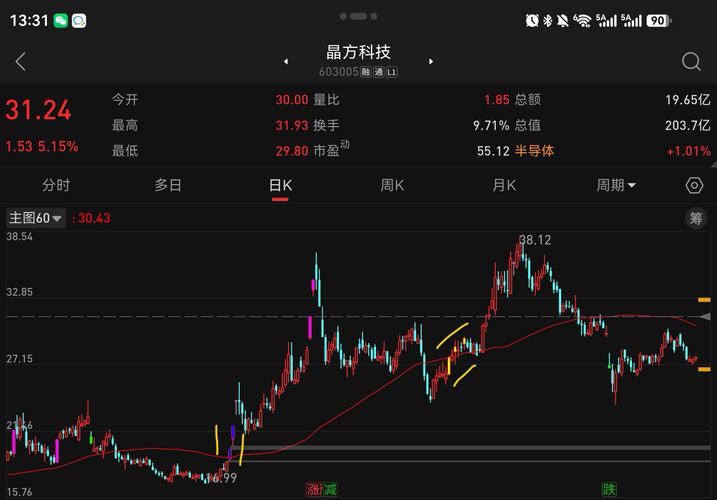Tap the 总值 value 203.7亿

pyautogui.click(x=688, y=125)
